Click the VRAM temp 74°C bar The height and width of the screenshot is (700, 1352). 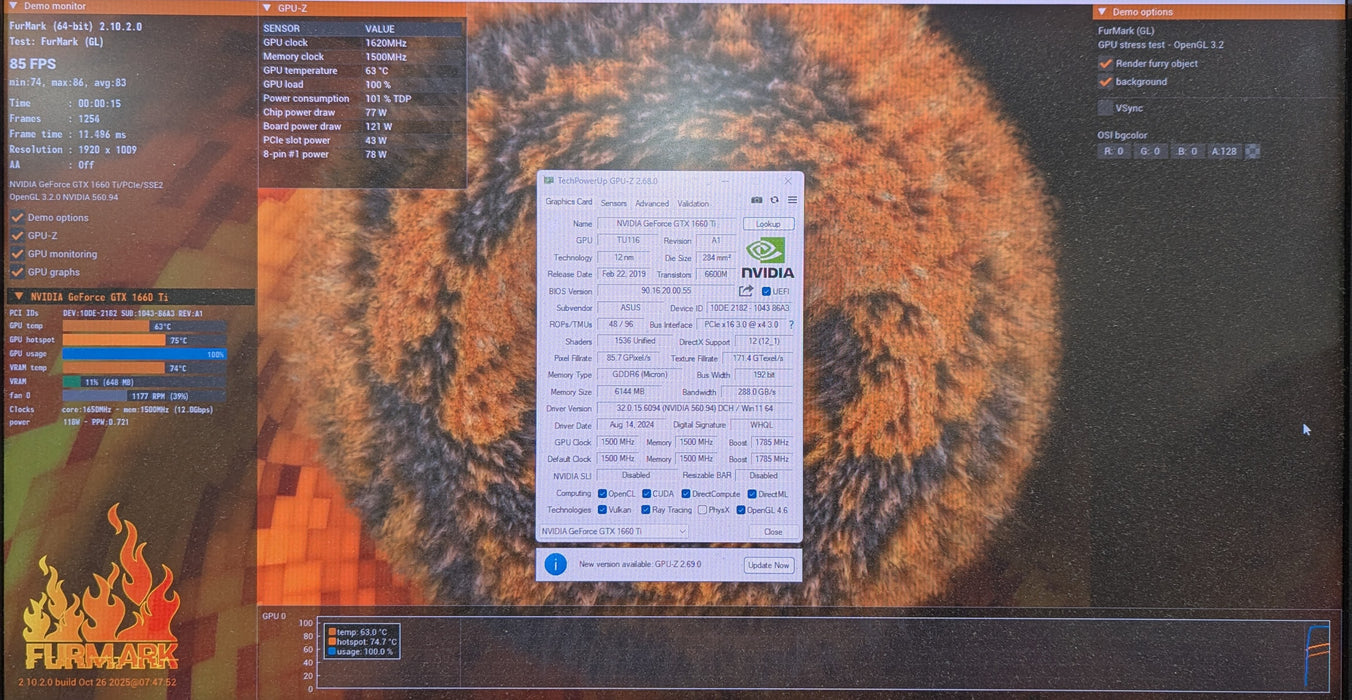[144, 368]
